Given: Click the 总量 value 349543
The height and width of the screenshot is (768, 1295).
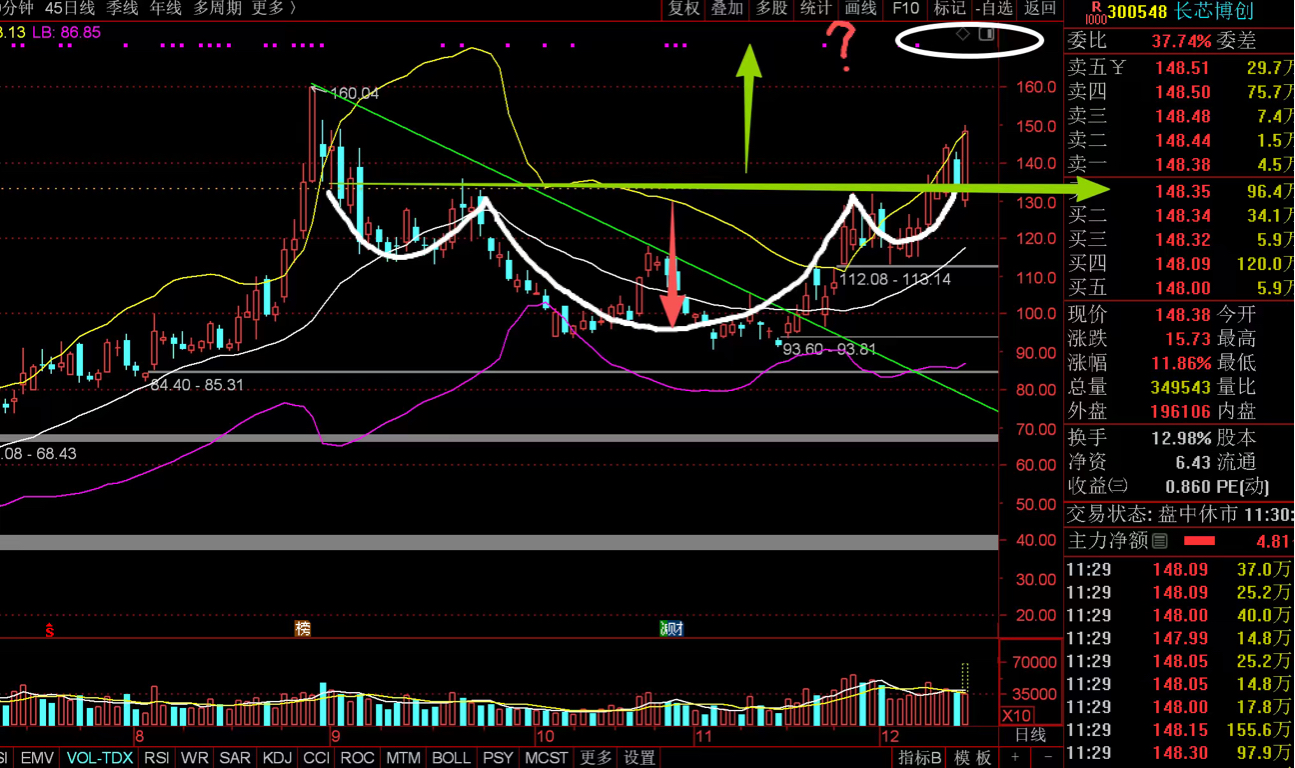Looking at the screenshot, I should [x=1180, y=387].
